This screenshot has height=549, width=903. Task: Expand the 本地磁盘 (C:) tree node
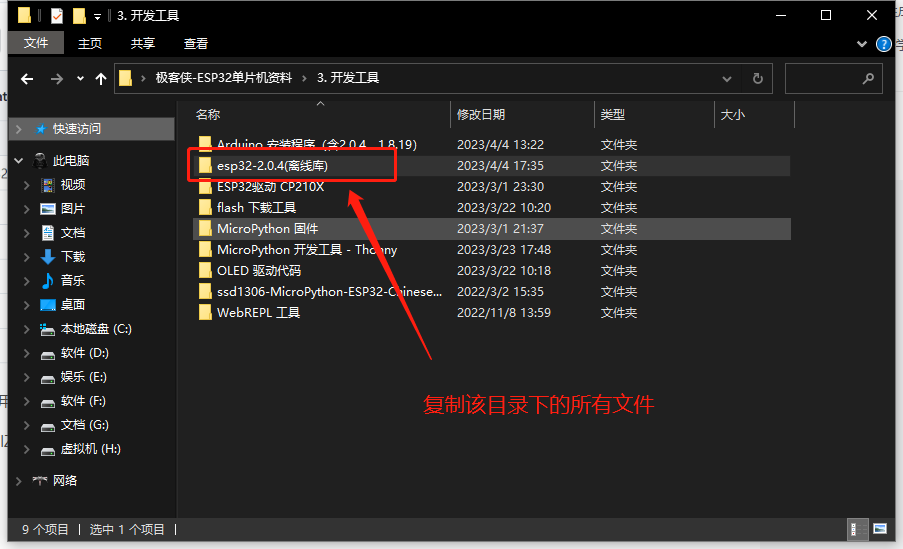[27, 329]
